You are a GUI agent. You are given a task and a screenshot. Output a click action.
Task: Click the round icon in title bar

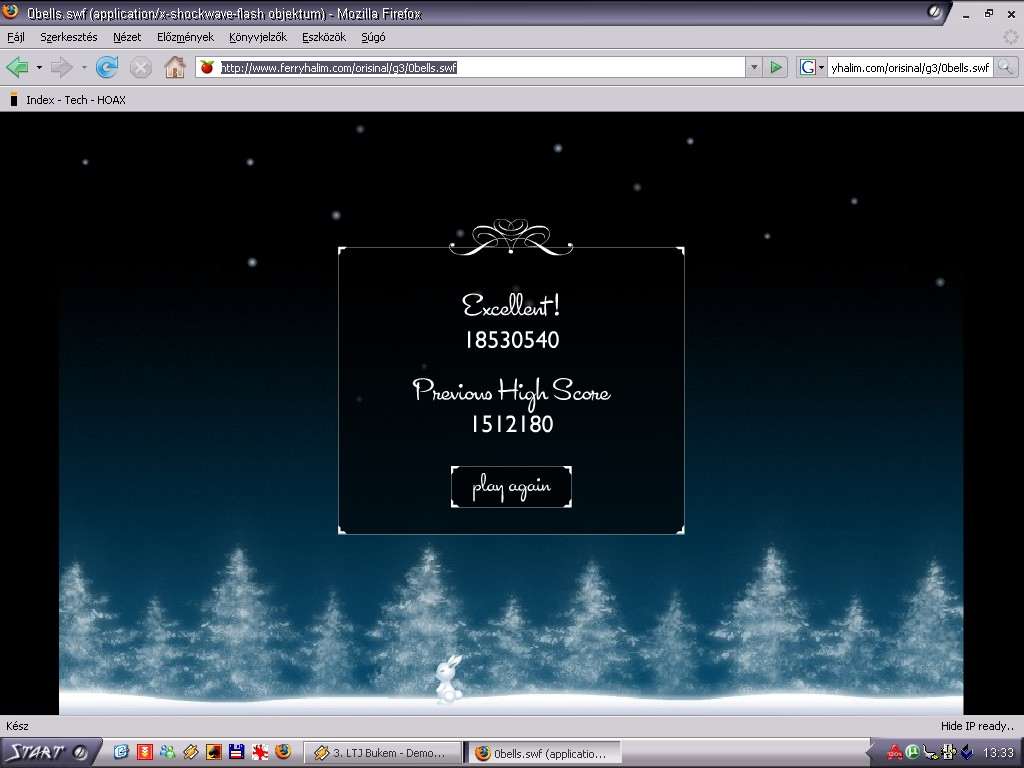click(935, 12)
